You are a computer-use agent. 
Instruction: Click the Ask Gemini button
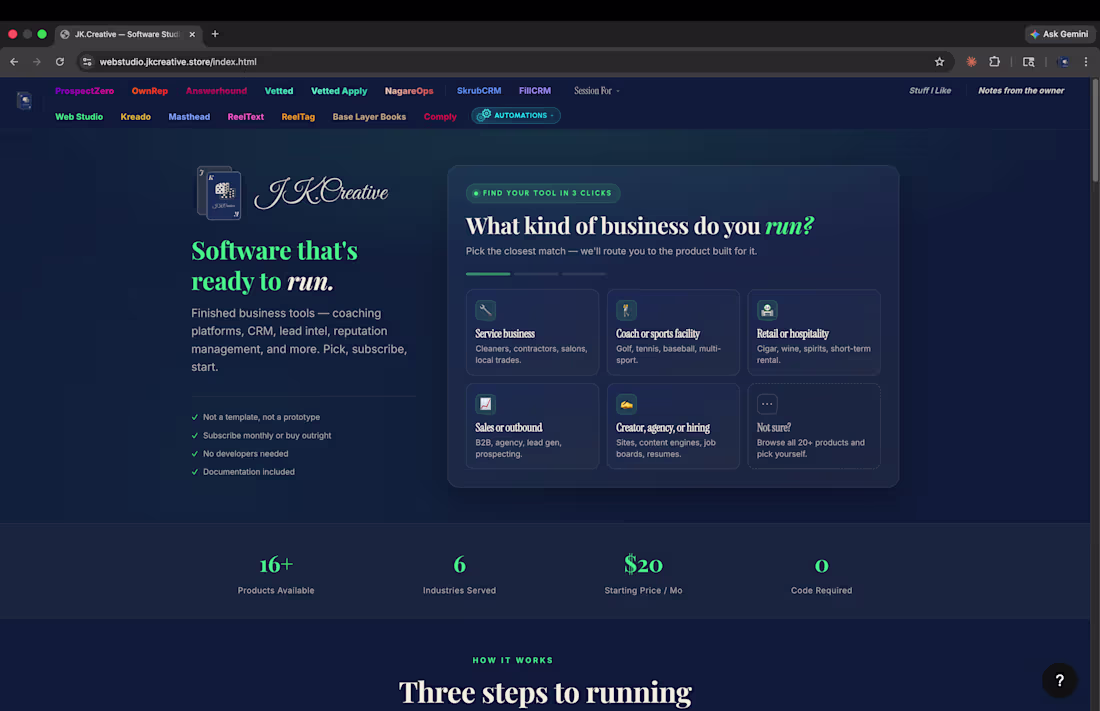(x=1059, y=33)
